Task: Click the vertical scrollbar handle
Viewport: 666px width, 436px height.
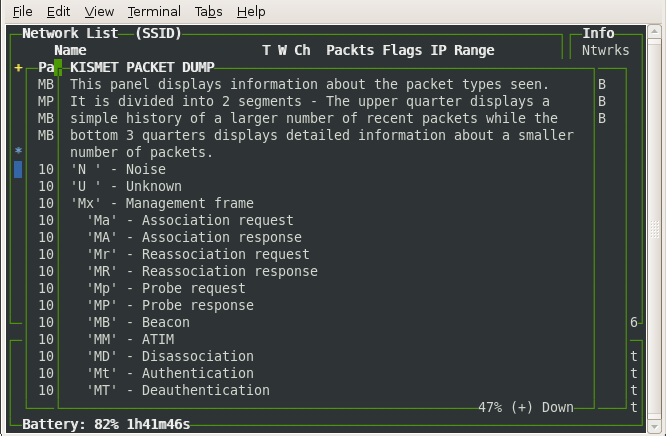Action: click(655, 229)
